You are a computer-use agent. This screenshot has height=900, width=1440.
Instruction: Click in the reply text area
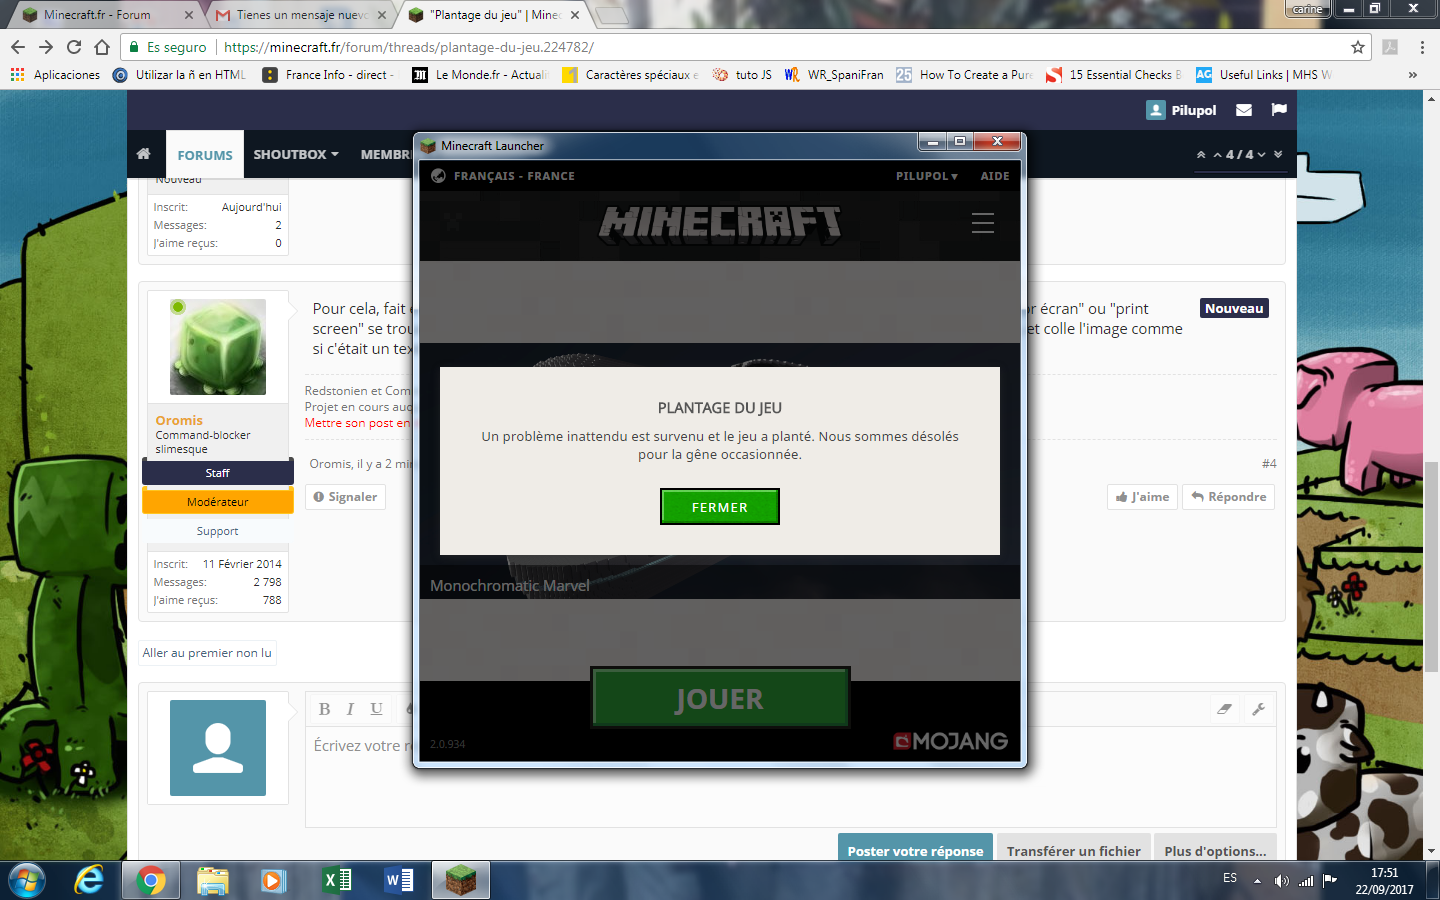[790, 776]
